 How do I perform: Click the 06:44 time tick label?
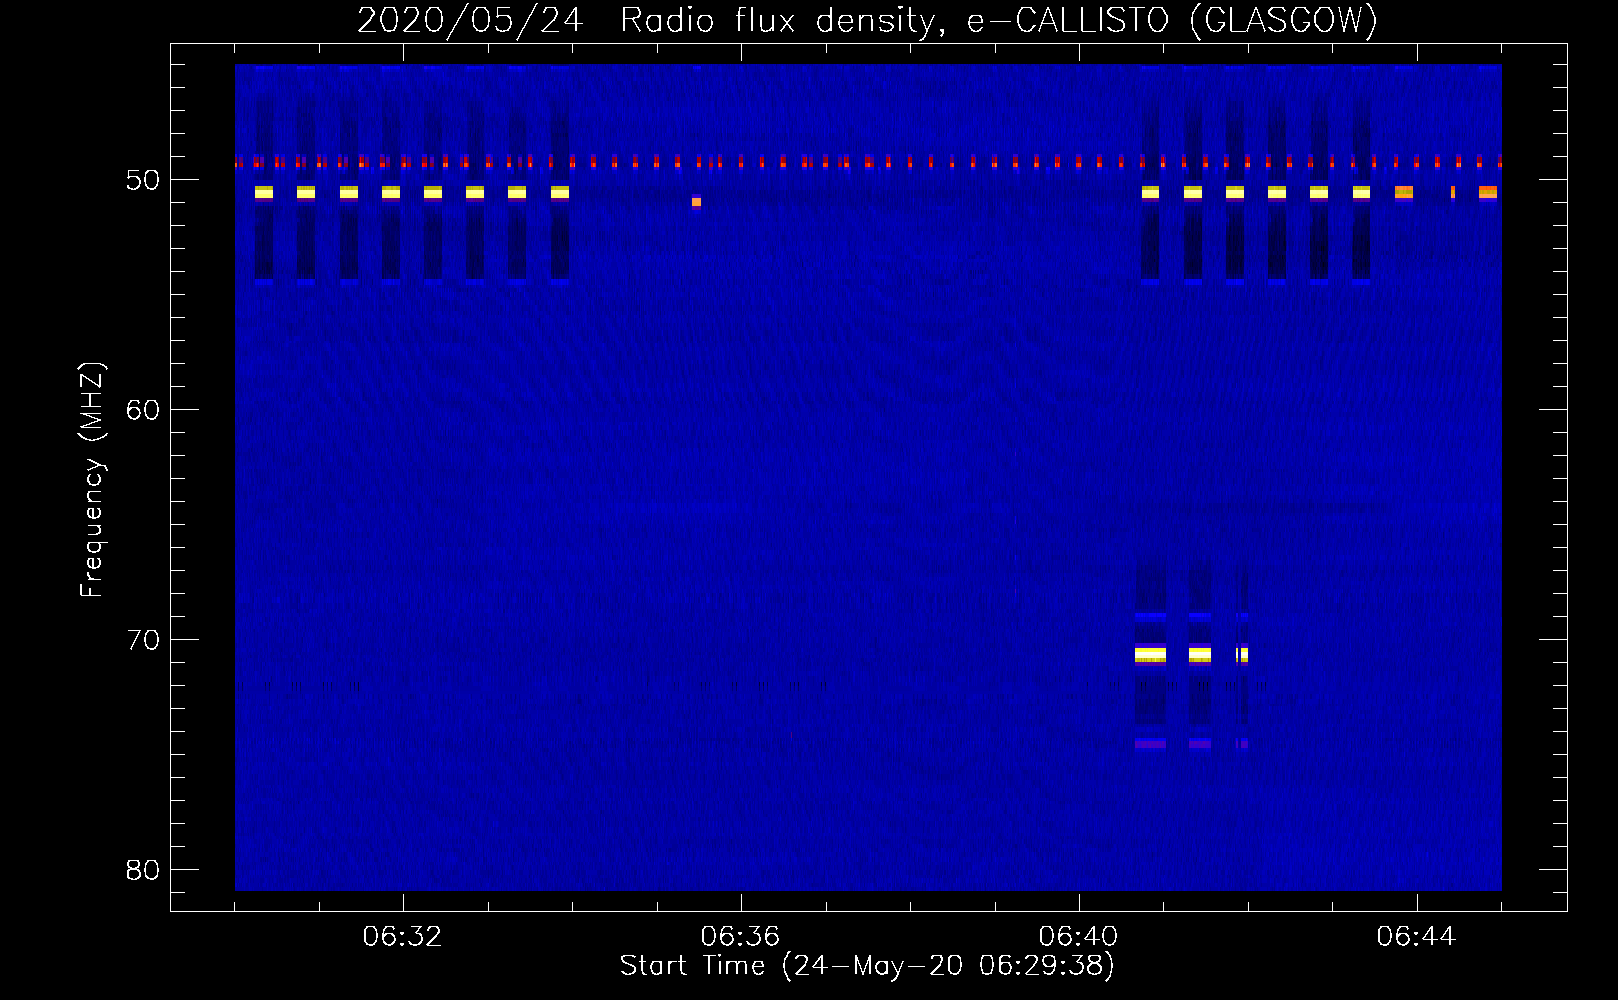1417,937
